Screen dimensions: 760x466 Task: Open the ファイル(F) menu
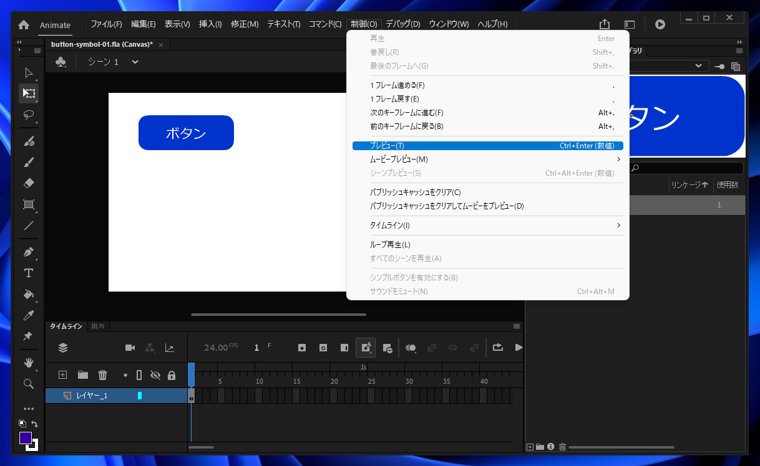click(x=106, y=24)
